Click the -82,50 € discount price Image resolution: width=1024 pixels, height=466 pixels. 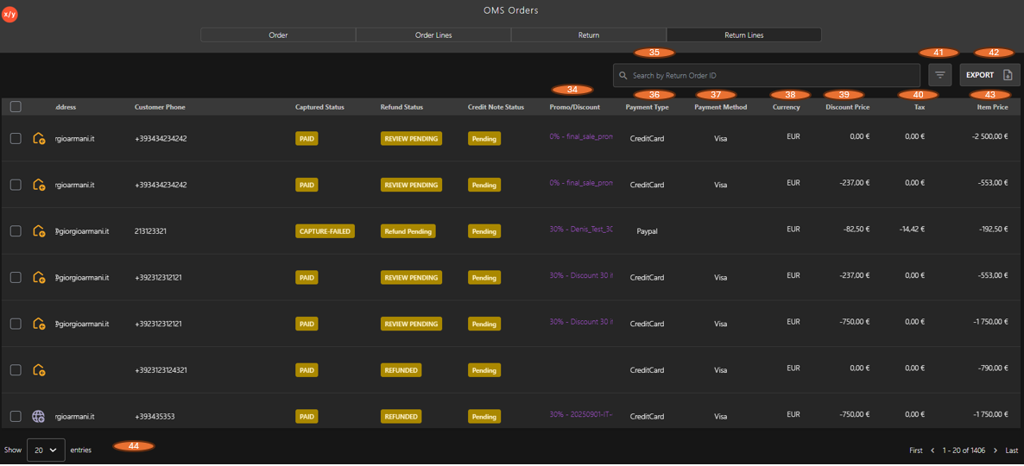pyautogui.click(x=856, y=229)
